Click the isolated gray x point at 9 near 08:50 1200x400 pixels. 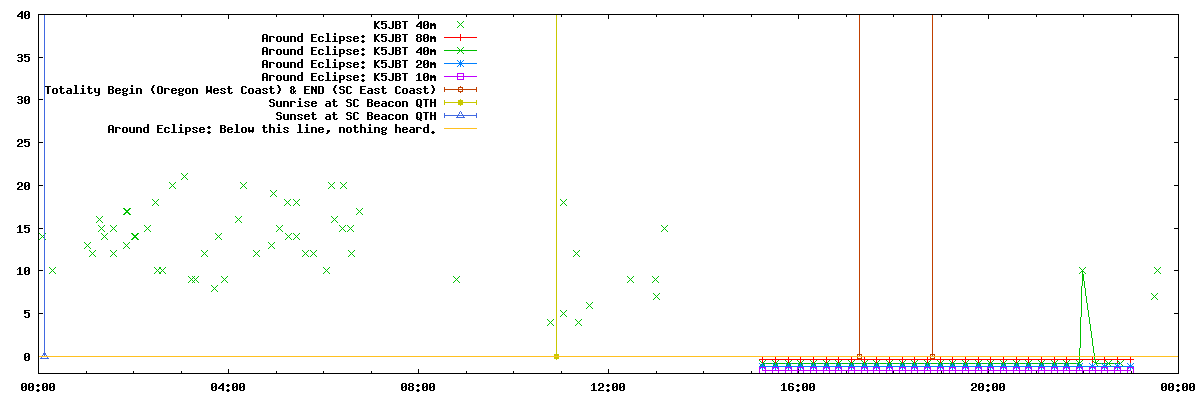coord(456,279)
